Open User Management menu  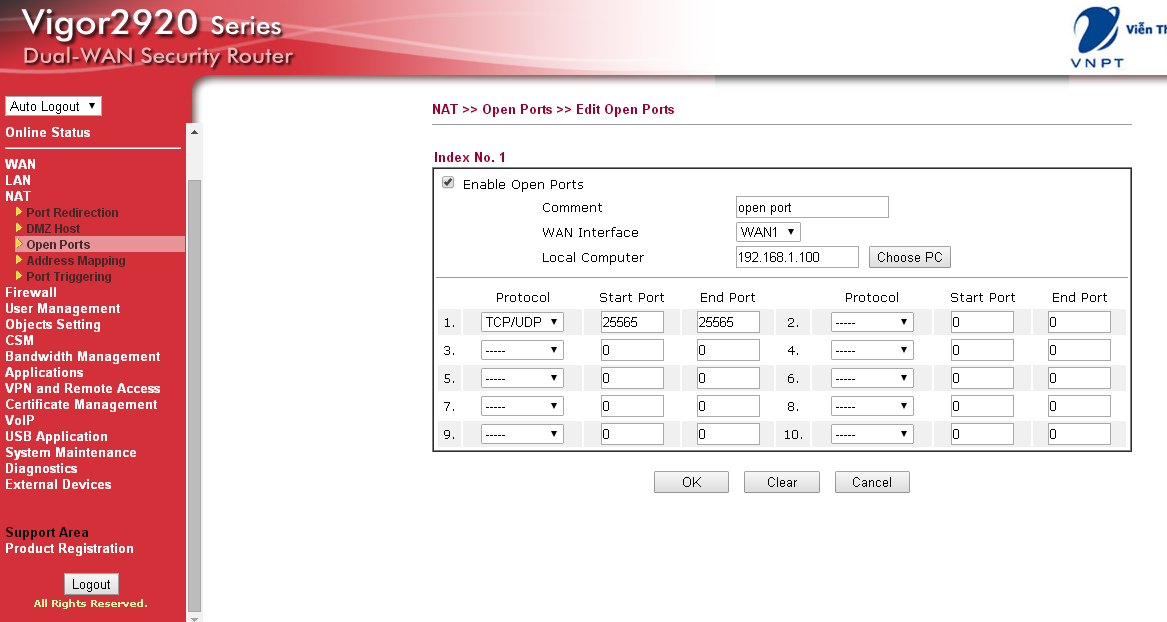[63, 308]
